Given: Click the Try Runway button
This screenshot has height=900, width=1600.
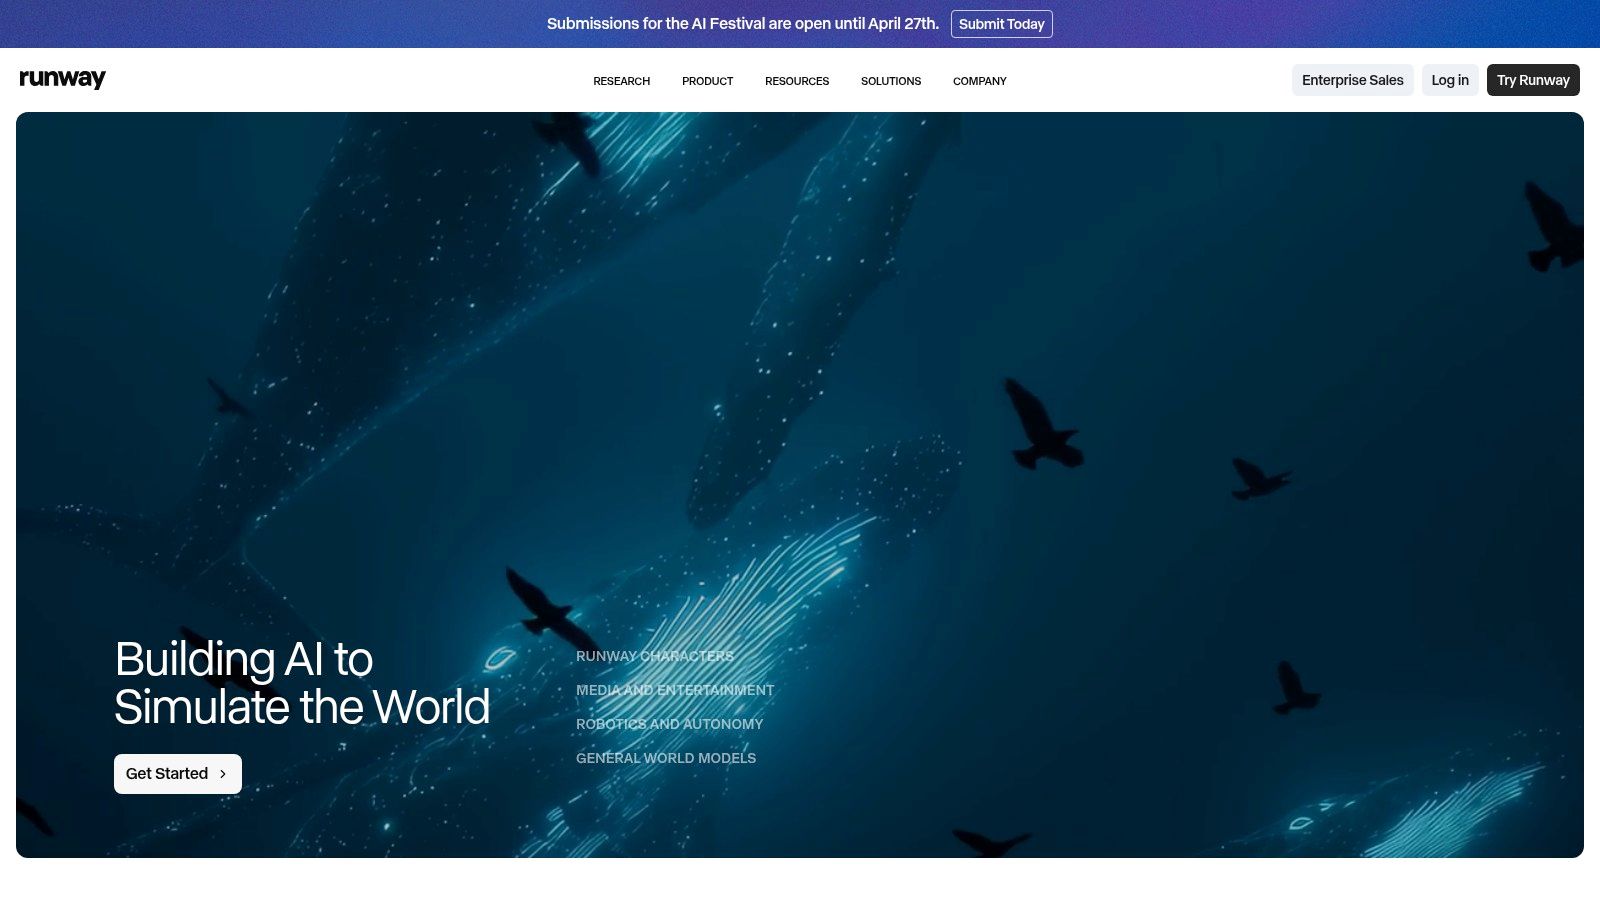Looking at the screenshot, I should (x=1533, y=80).
